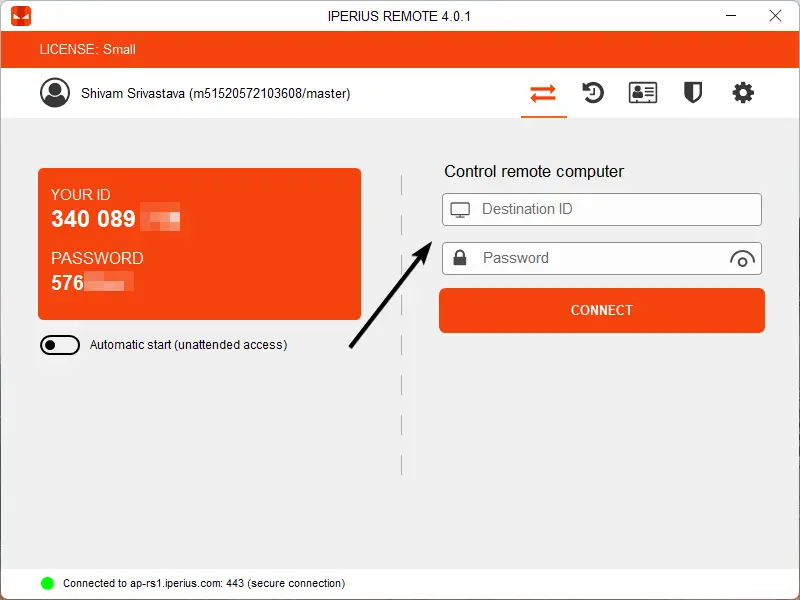Click the PASSWORD value starting 576
Viewport: 800px width, 600px height.
click(67, 283)
